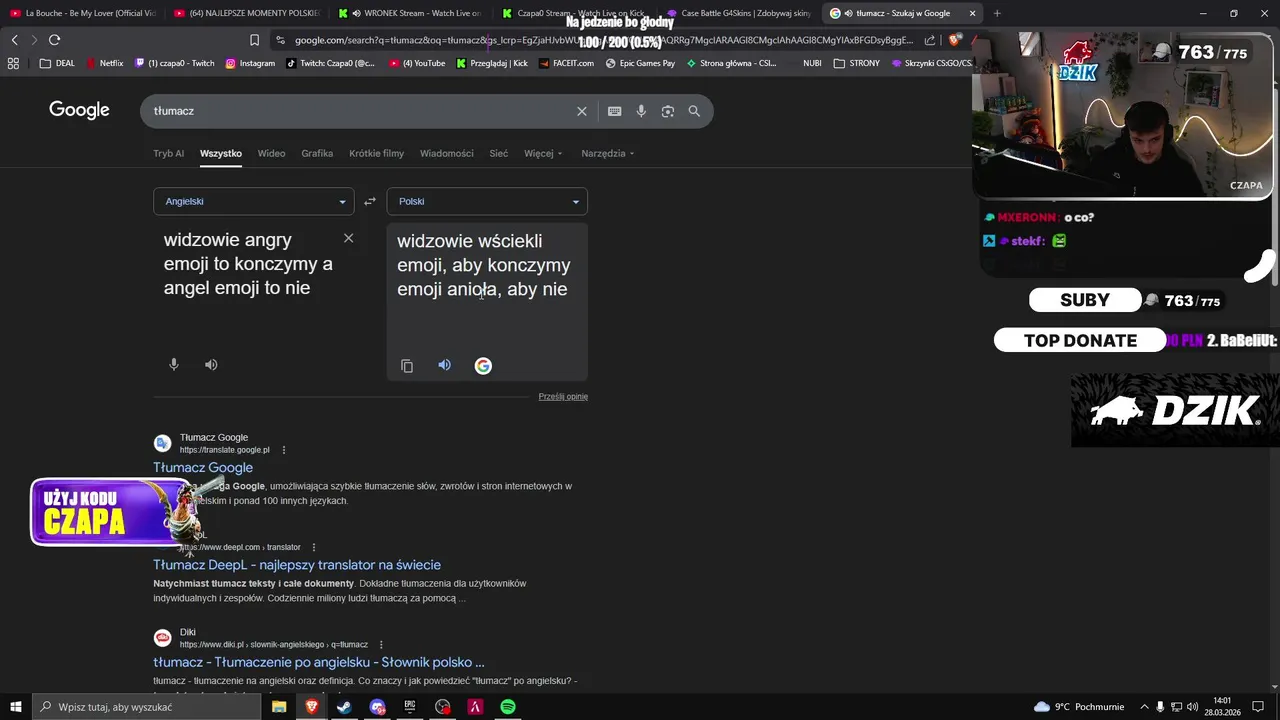
Task: Open target language dropdown Polski
Action: pos(487,201)
